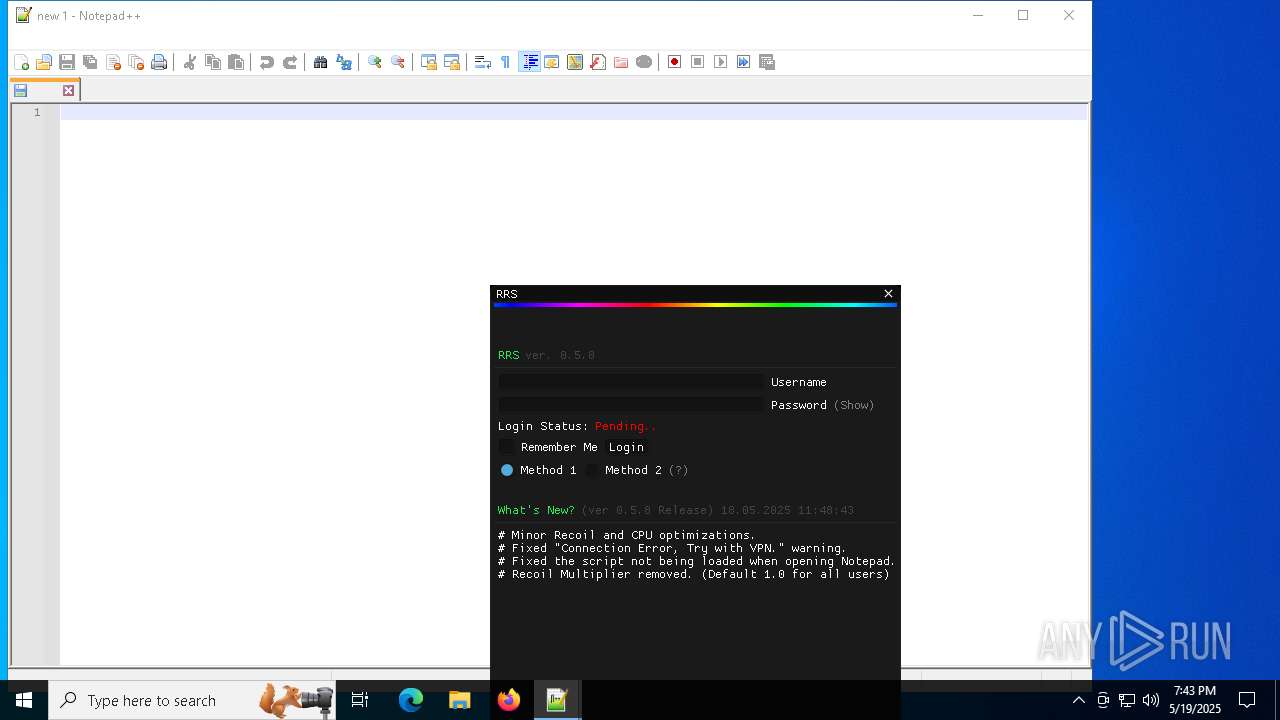Switch to Notepad++ via its taskbar icon
This screenshot has width=1280, height=720.
pos(557,700)
